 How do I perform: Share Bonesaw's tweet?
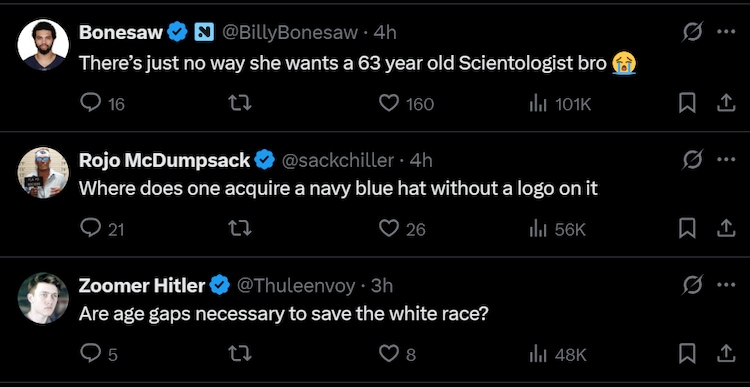tap(725, 103)
